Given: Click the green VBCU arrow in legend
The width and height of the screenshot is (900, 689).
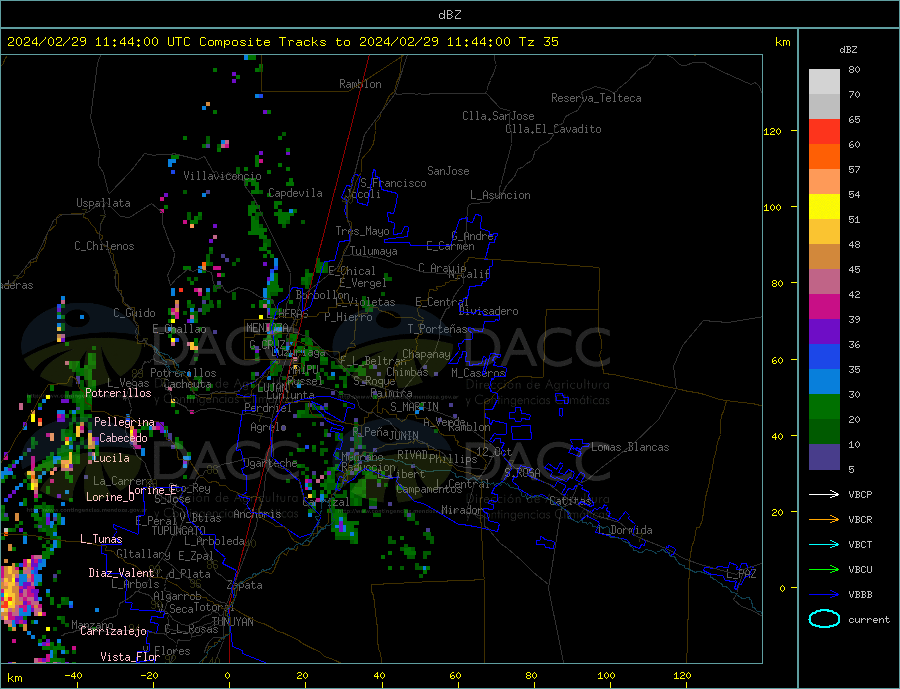Looking at the screenshot, I should pos(824,570).
